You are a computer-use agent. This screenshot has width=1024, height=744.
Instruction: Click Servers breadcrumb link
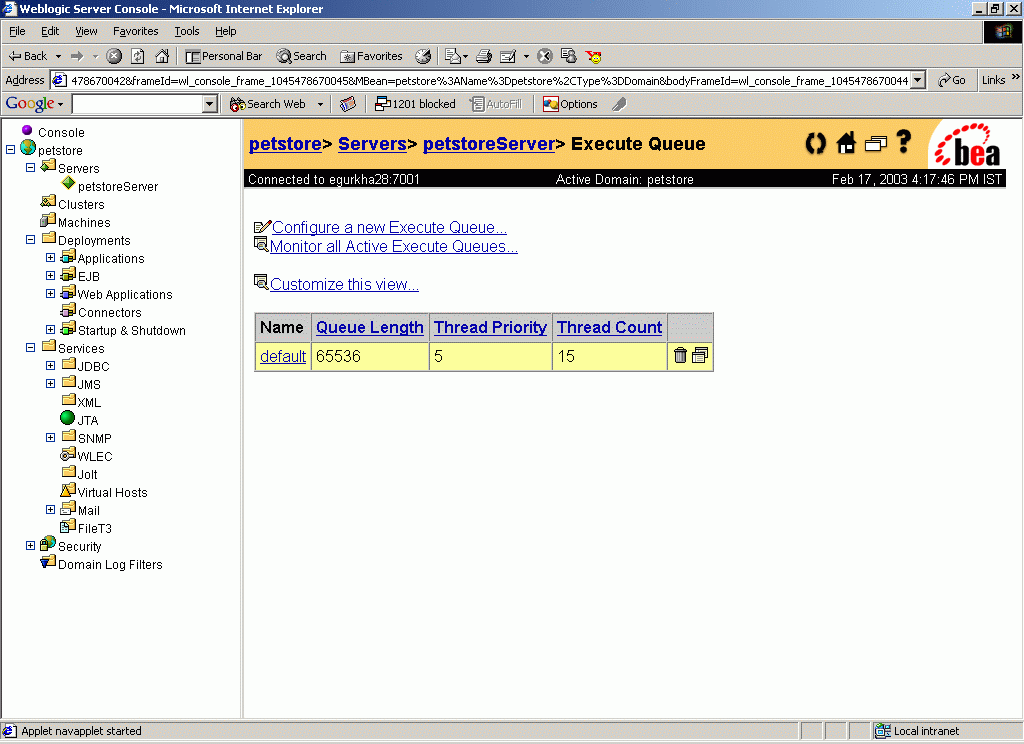[372, 144]
